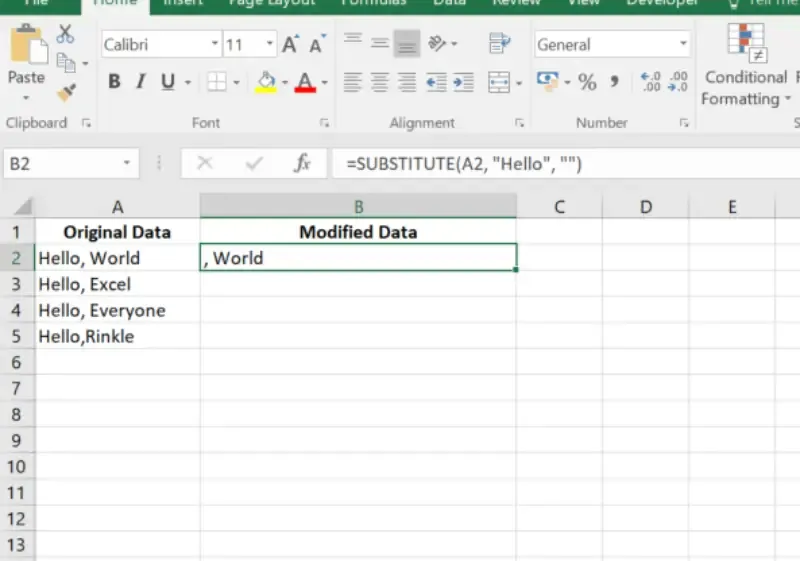Cancel formula entry with X icon

(x=205, y=163)
